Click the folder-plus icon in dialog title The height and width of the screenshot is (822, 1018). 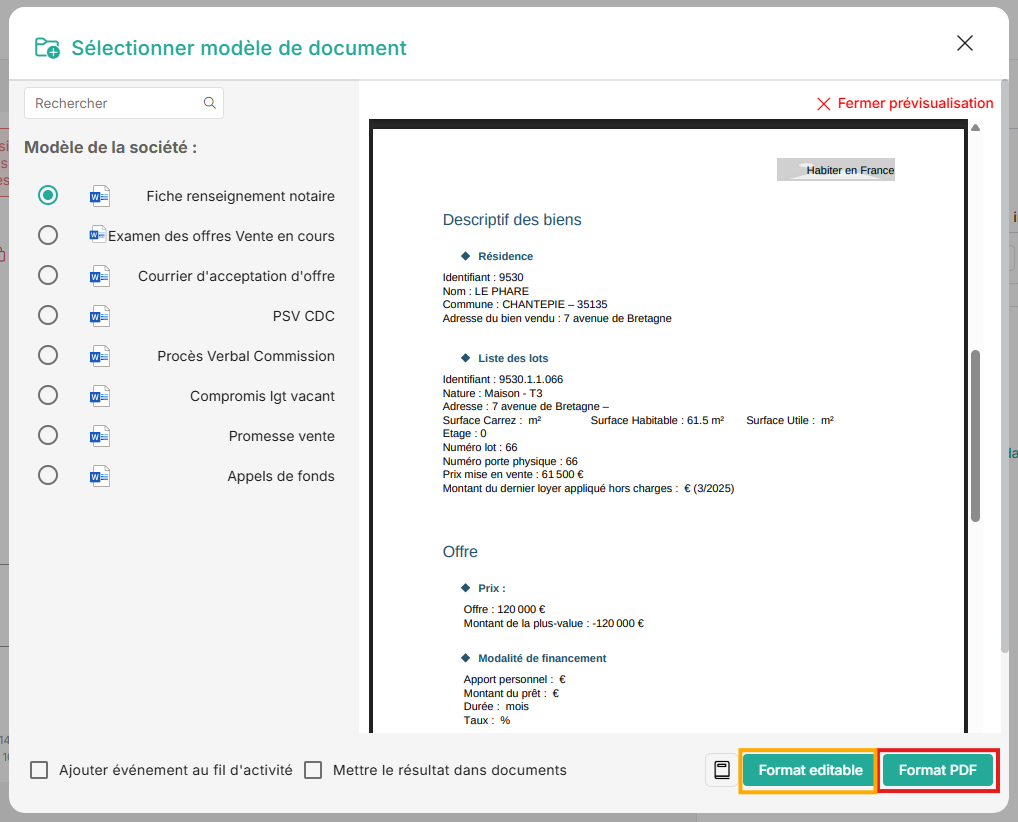(47, 47)
